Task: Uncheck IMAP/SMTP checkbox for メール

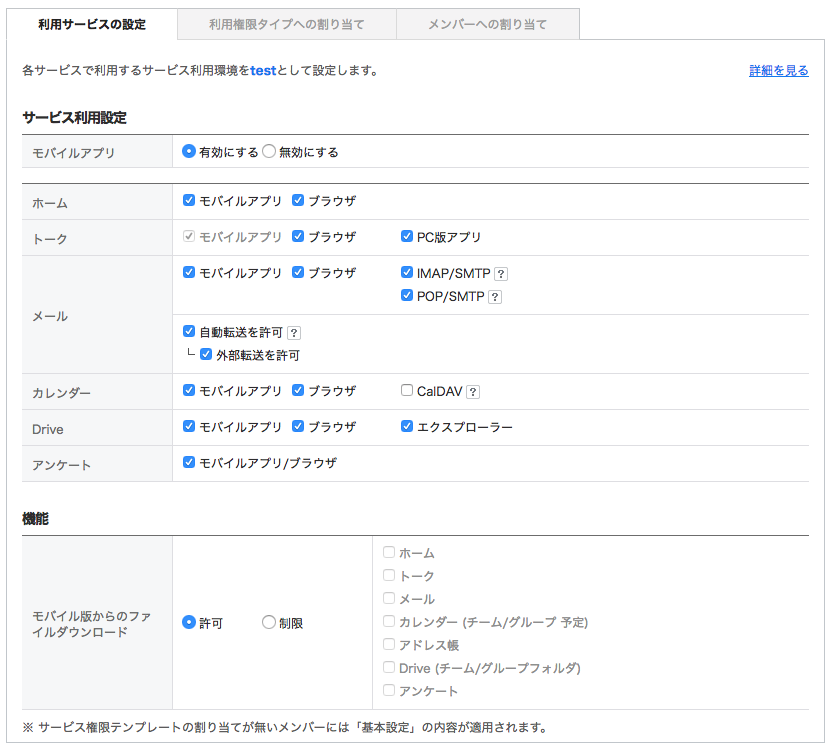Action: point(407,272)
